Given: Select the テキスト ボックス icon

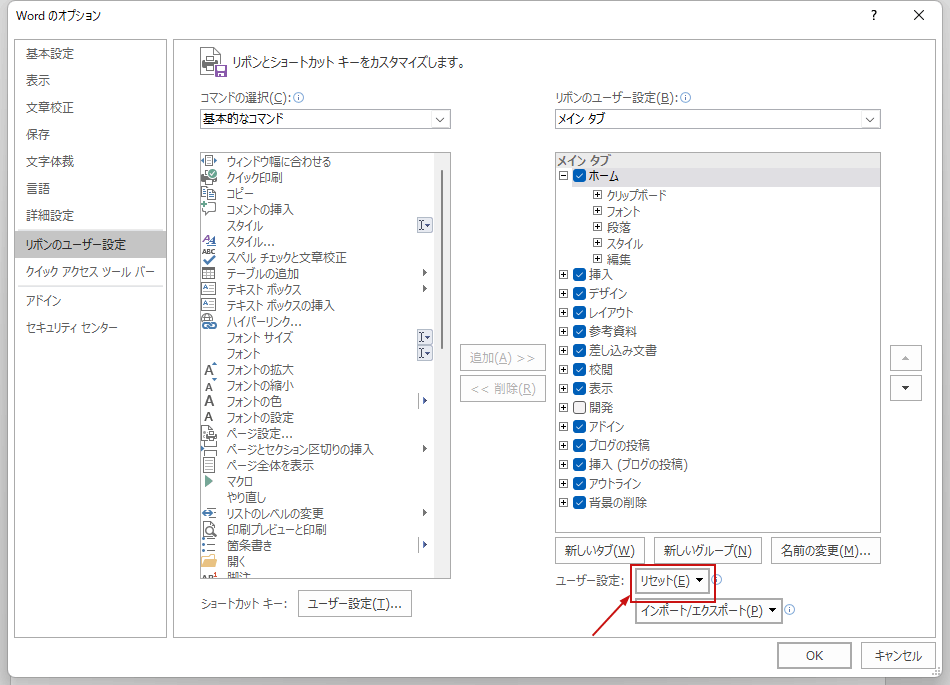Looking at the screenshot, I should pos(208,289).
